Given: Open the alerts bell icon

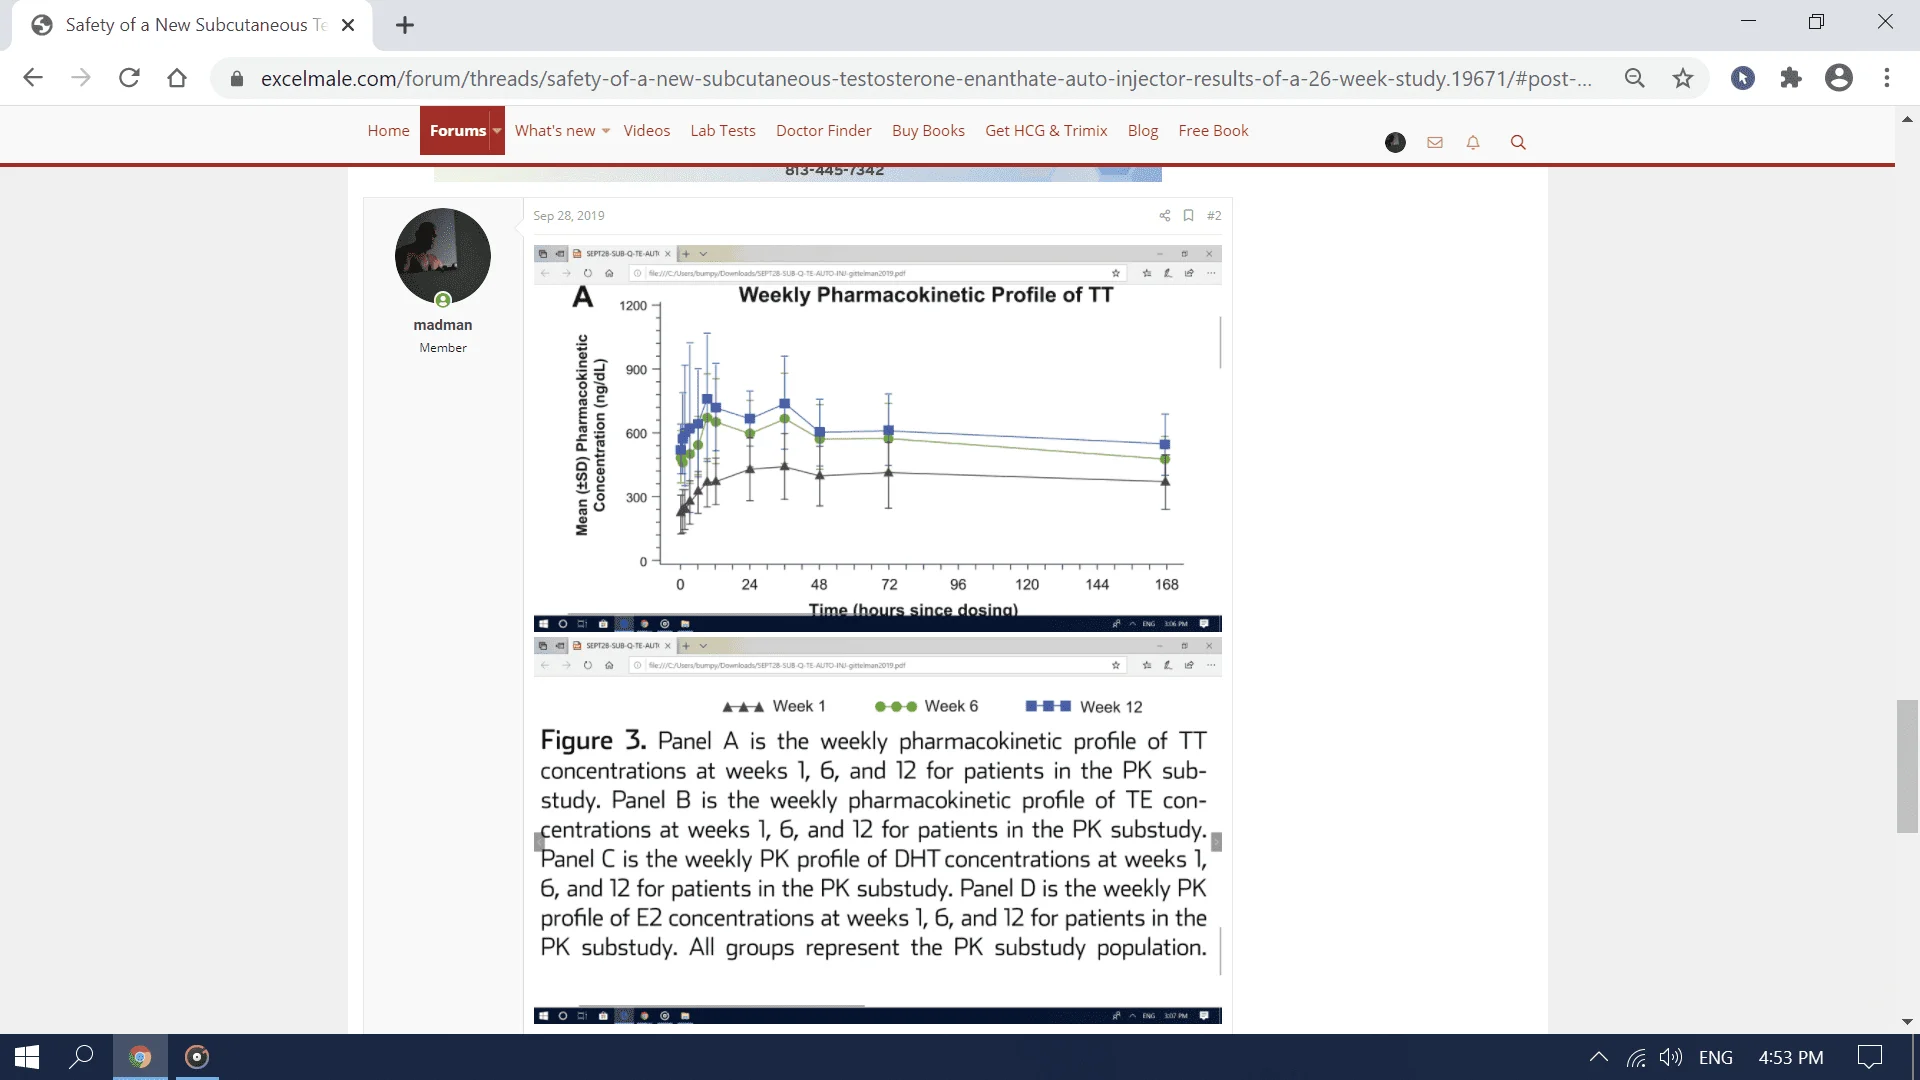Looking at the screenshot, I should click(x=1473, y=143).
